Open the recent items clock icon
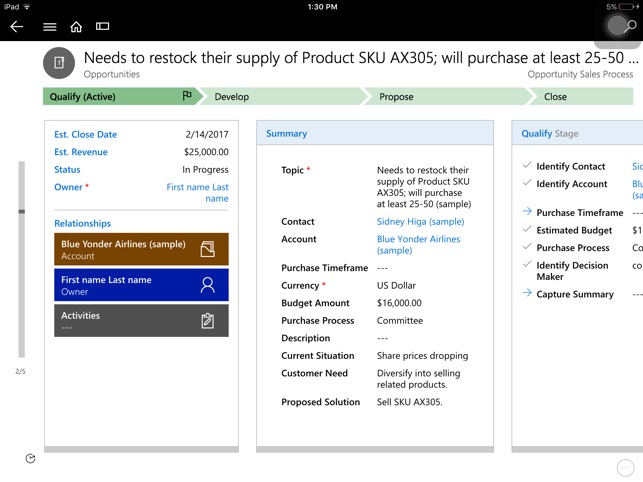Viewport: 643px width, 482px height. (x=30, y=458)
